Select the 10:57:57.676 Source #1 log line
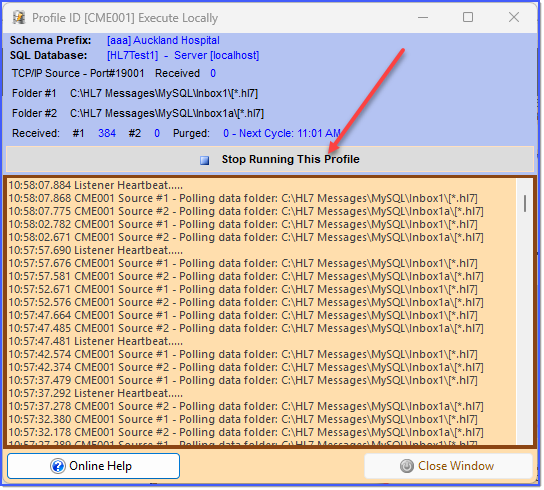 point(243,263)
